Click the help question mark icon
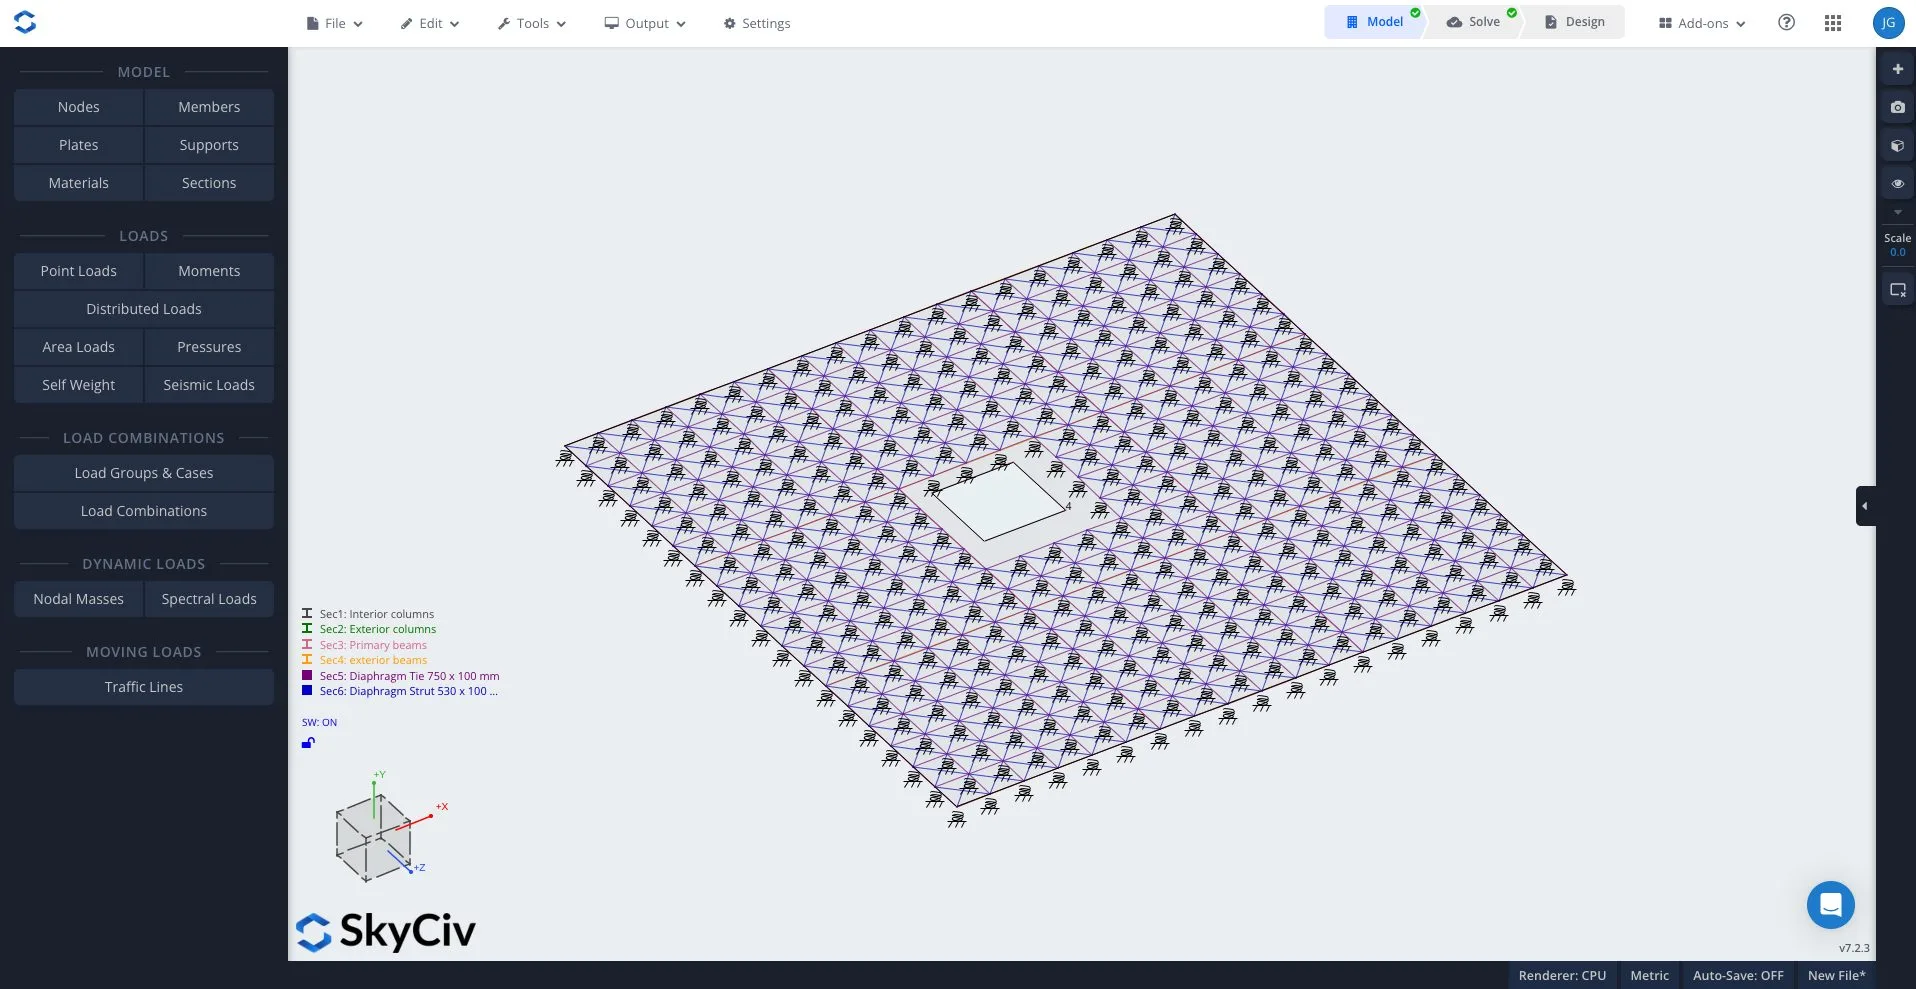The height and width of the screenshot is (989, 1916). 1786,23
